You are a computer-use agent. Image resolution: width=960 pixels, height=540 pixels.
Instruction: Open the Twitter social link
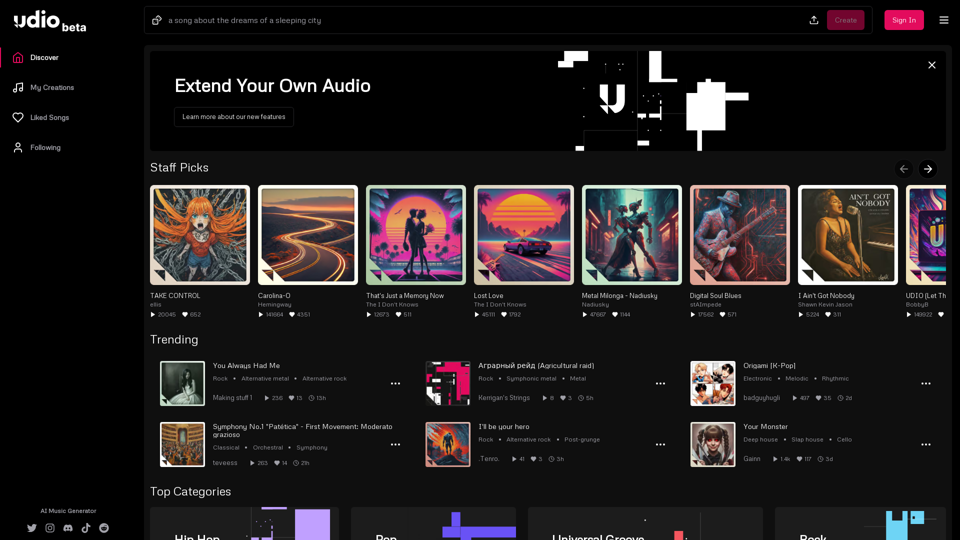pyautogui.click(x=32, y=528)
